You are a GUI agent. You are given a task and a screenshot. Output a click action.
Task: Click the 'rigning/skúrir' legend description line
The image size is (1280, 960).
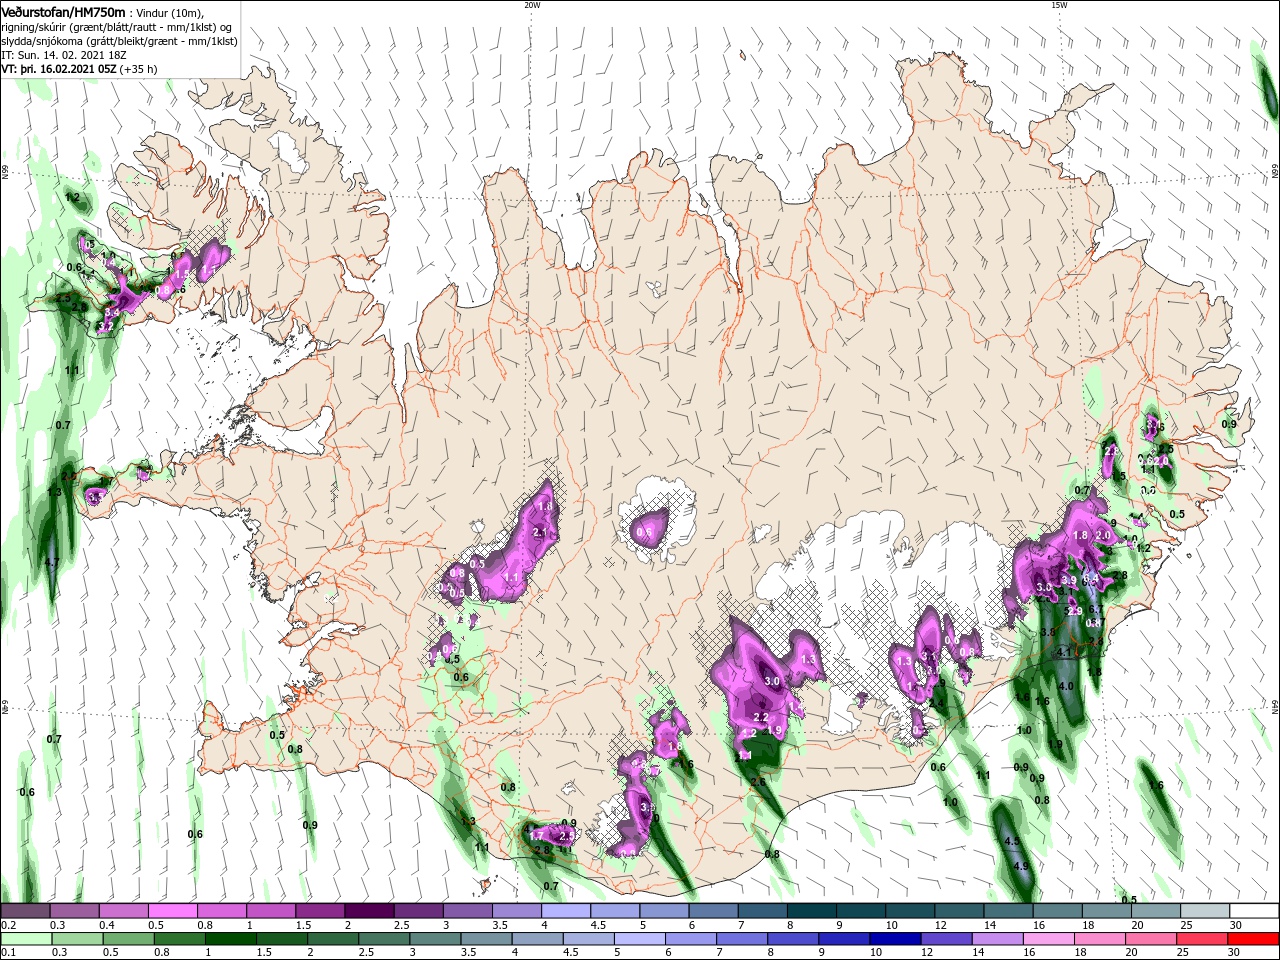click(116, 27)
